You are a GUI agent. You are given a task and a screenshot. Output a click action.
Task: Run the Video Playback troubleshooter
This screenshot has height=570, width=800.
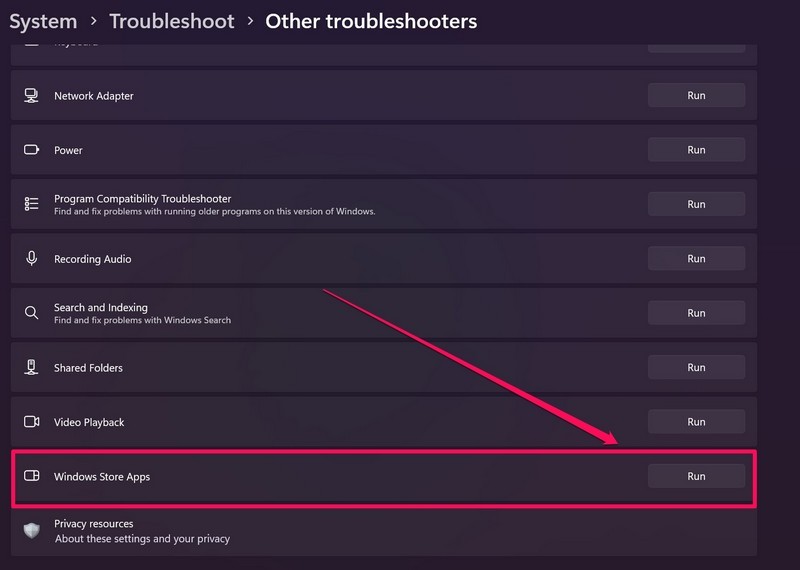pyautogui.click(x=696, y=422)
